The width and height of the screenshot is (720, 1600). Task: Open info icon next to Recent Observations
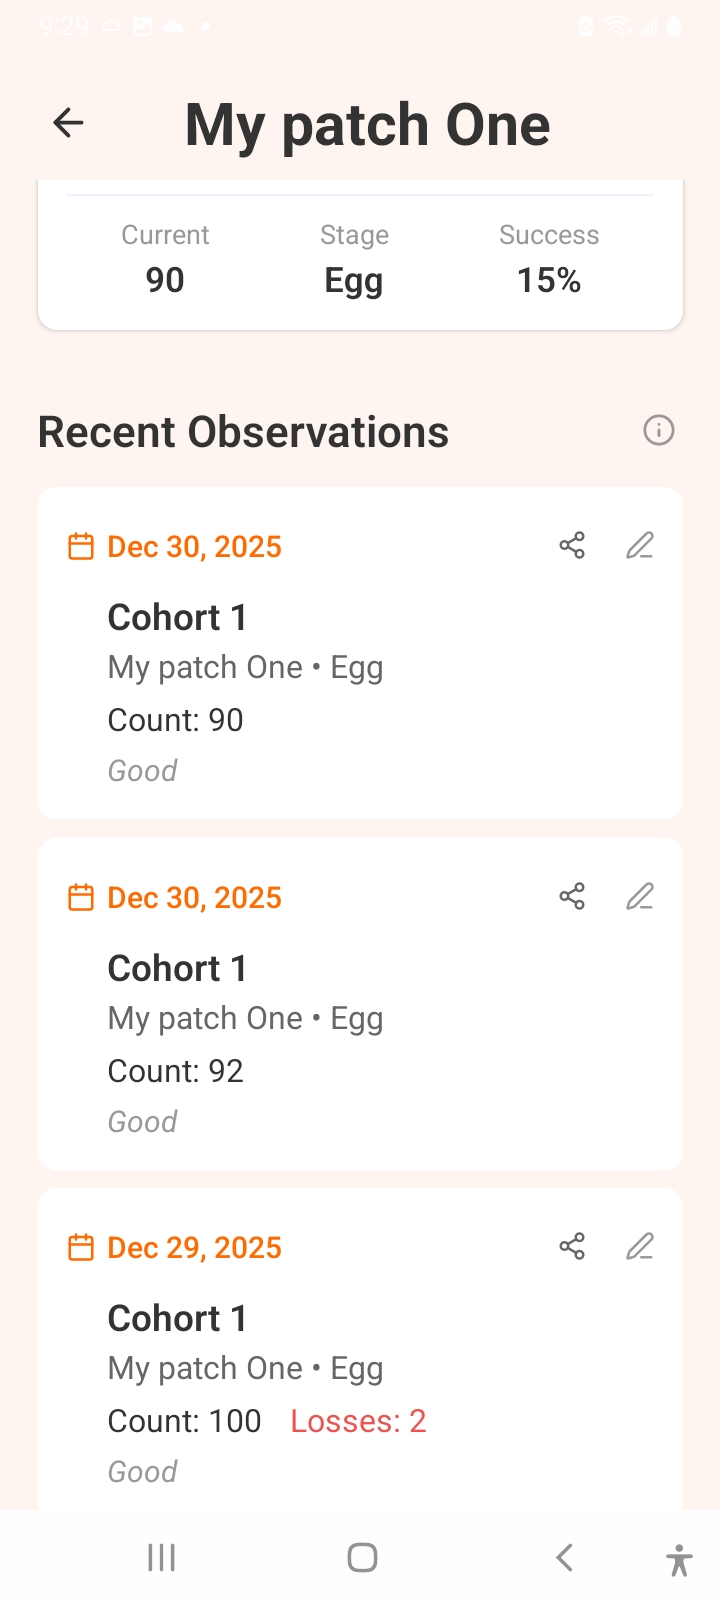click(x=658, y=431)
